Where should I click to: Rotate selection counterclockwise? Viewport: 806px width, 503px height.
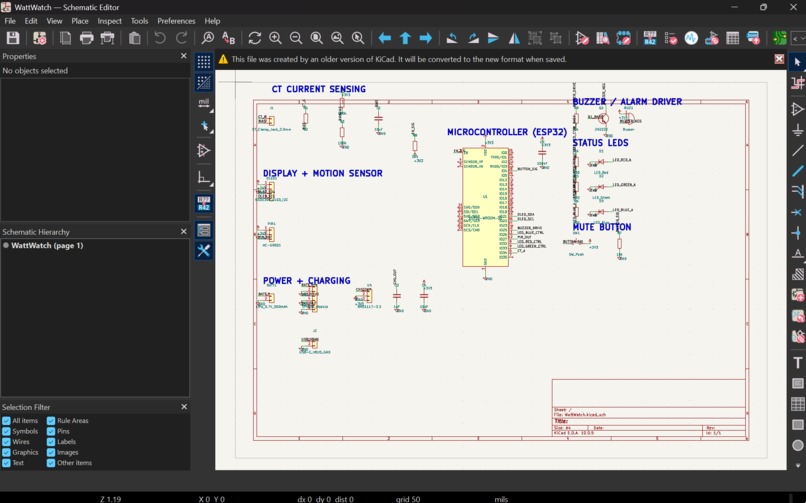pyautogui.click(x=452, y=38)
